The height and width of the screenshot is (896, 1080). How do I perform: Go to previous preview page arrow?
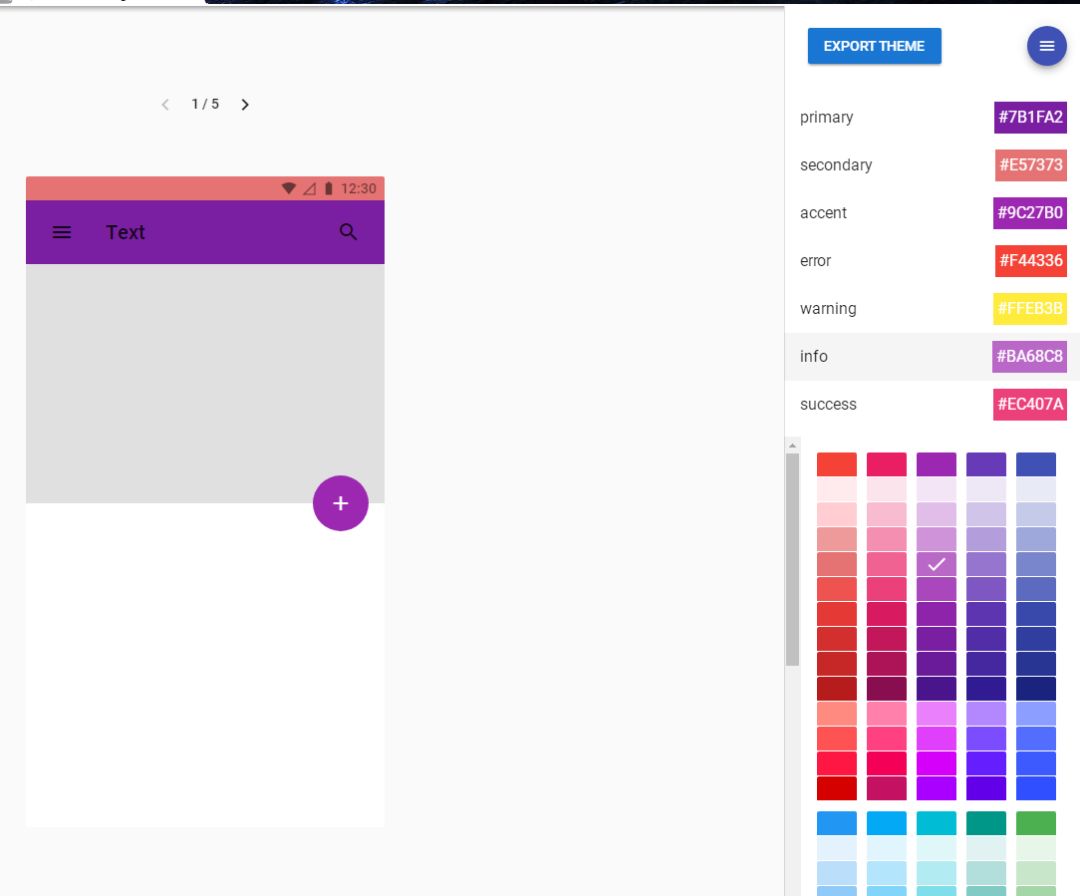click(165, 105)
